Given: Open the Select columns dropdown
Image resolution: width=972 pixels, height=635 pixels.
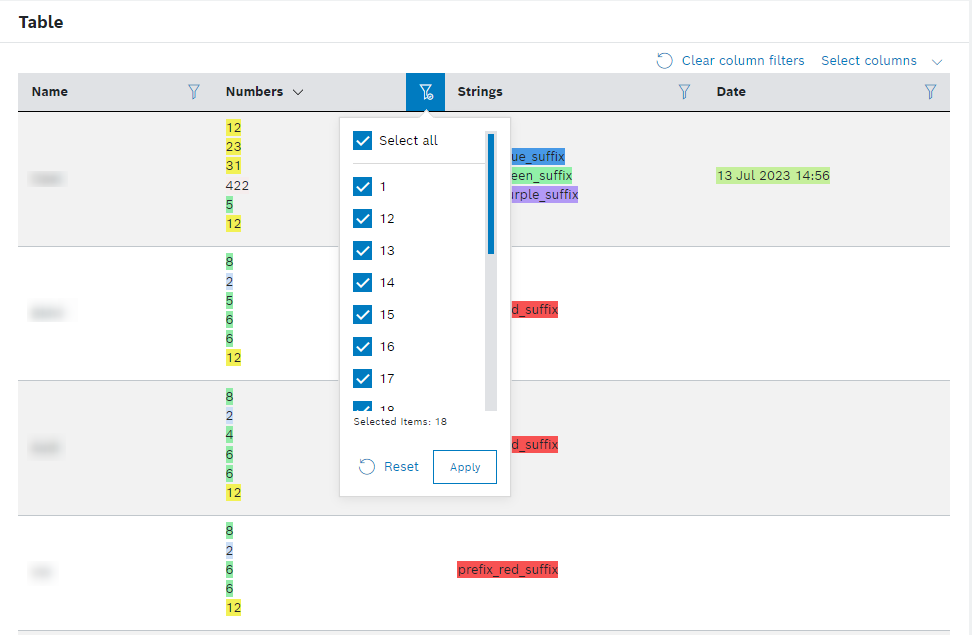Looking at the screenshot, I should pyautogui.click(x=869, y=61).
